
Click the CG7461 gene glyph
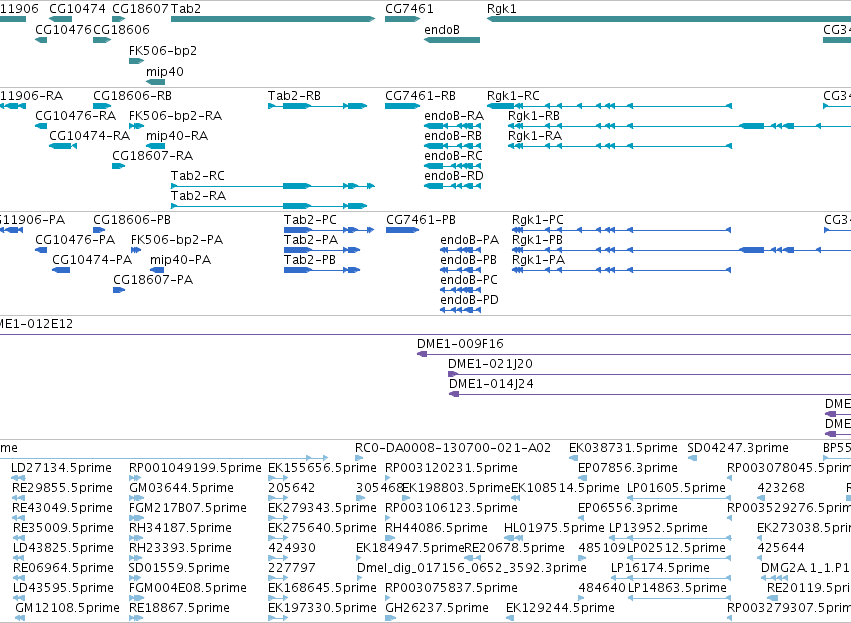coord(402,19)
